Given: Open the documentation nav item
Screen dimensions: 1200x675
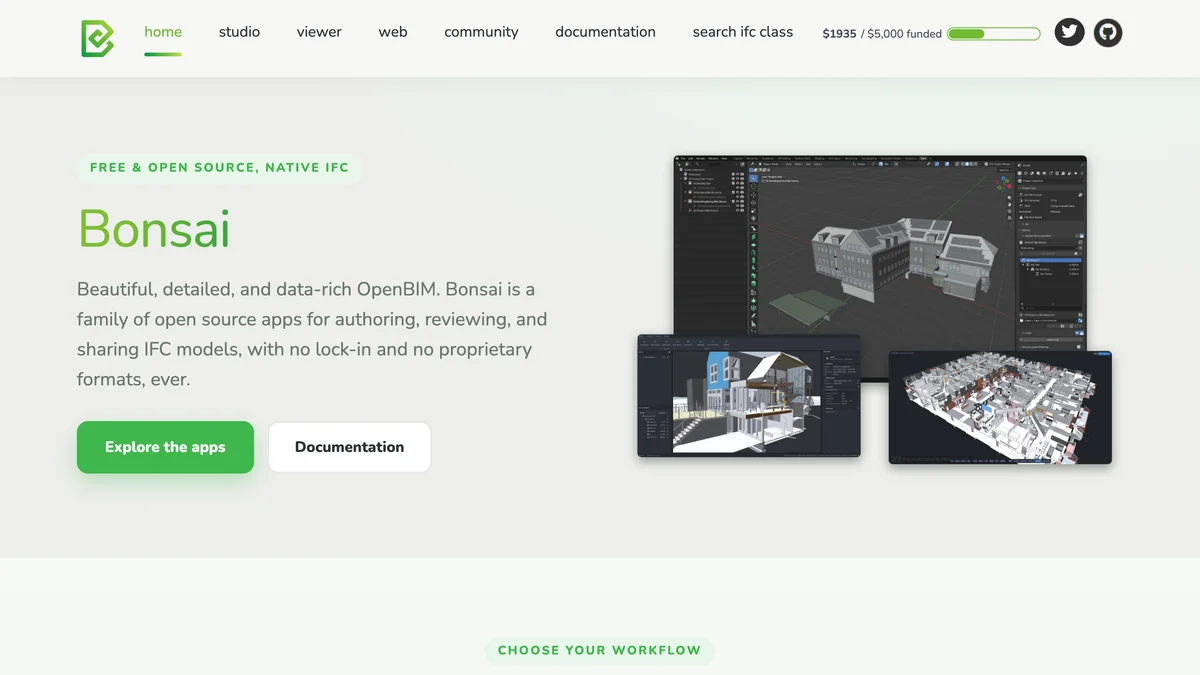Looking at the screenshot, I should pyautogui.click(x=605, y=32).
